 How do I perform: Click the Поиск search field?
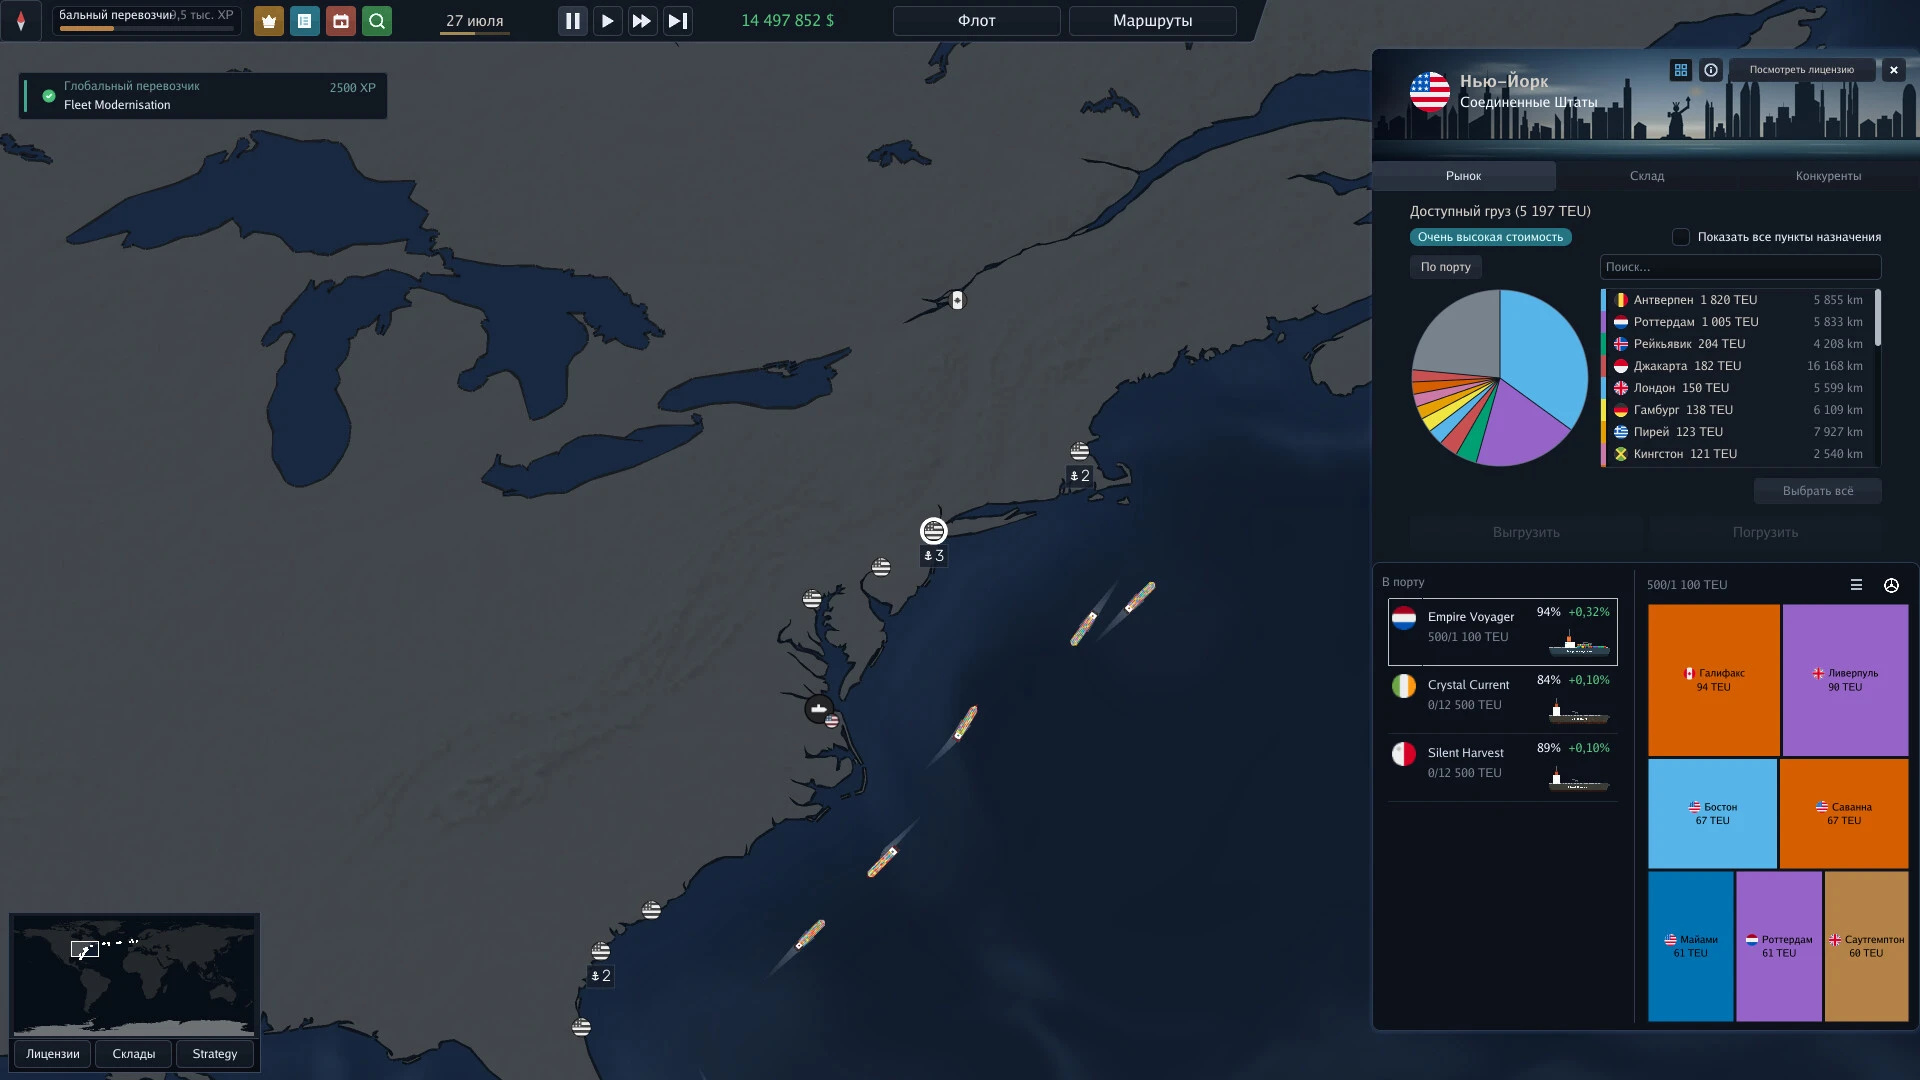coord(1740,267)
